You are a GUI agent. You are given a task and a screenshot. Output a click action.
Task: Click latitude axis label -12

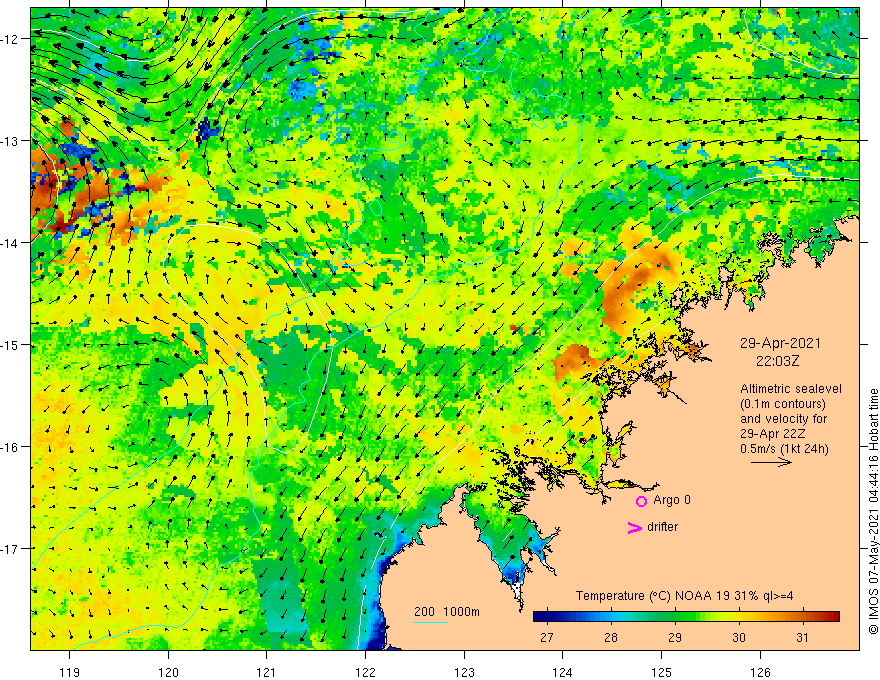tap(10, 39)
